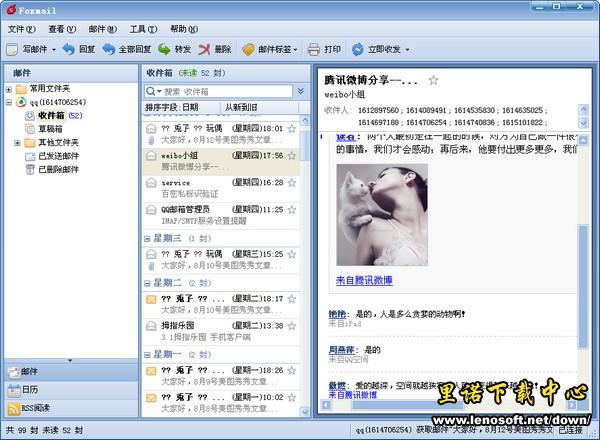The image size is (600, 440).
Task: Open the 写邮件 dropdown arrow
Action: (54, 50)
